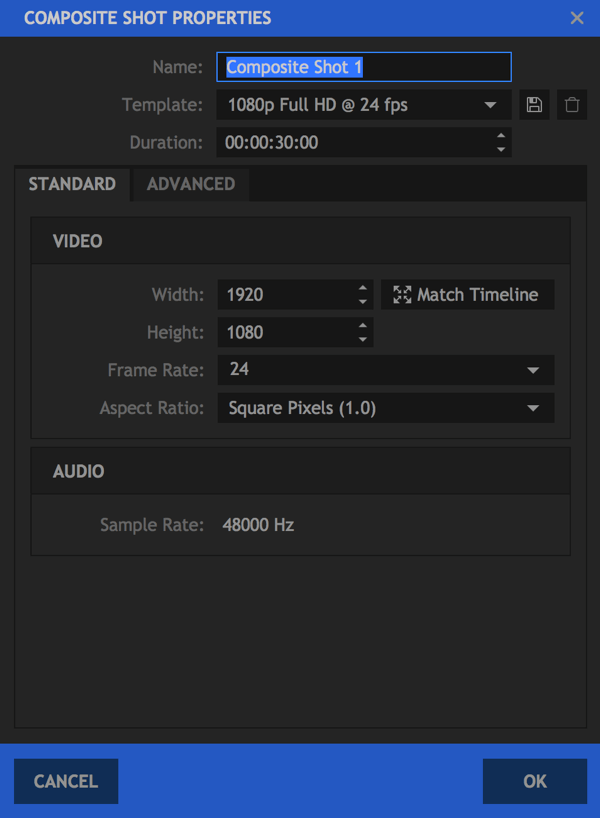
Task: Open the Aspect Ratio dropdown
Action: (x=386, y=408)
